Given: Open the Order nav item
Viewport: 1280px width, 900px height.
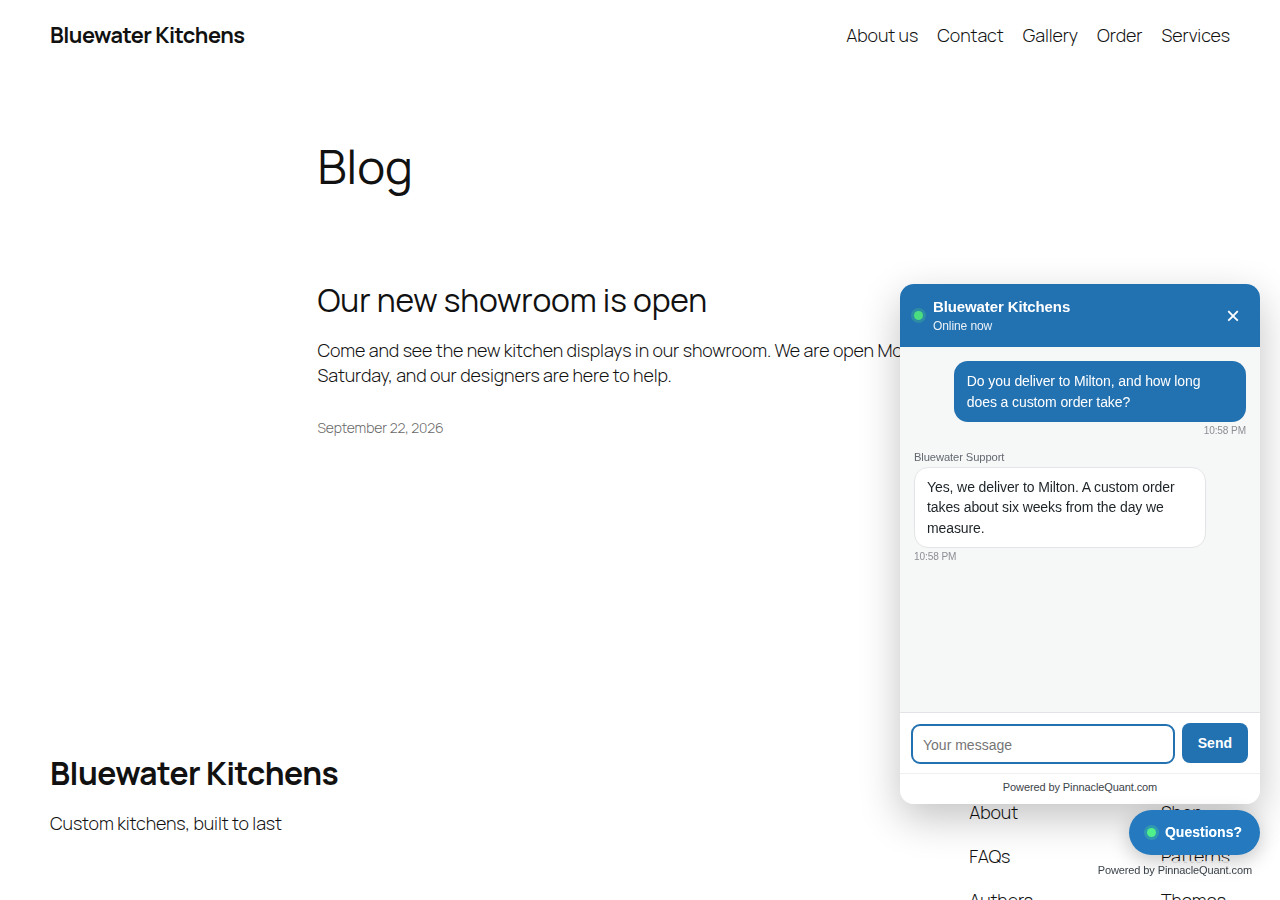Looking at the screenshot, I should 1119,36.
